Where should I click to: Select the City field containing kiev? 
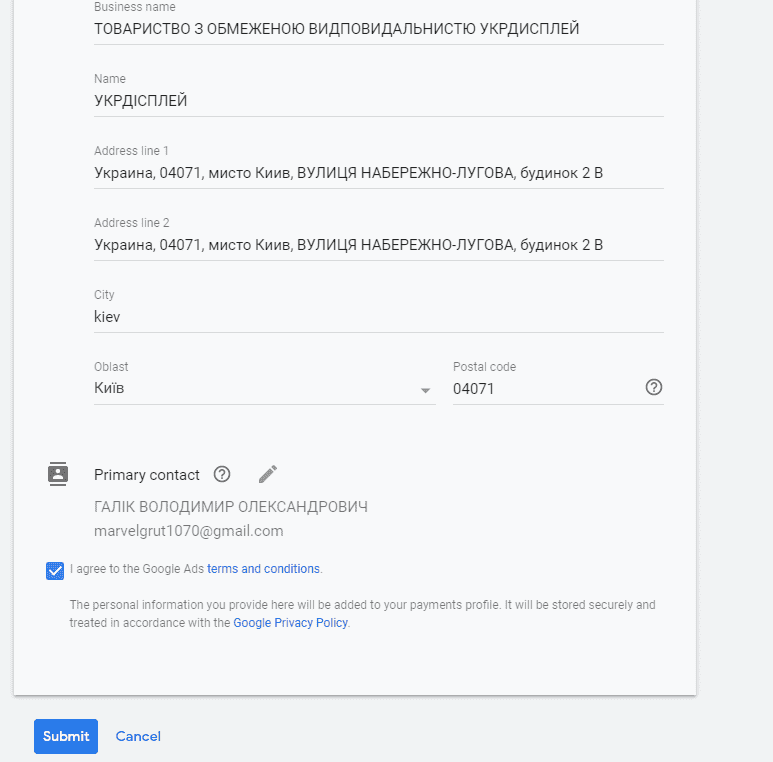(x=379, y=316)
